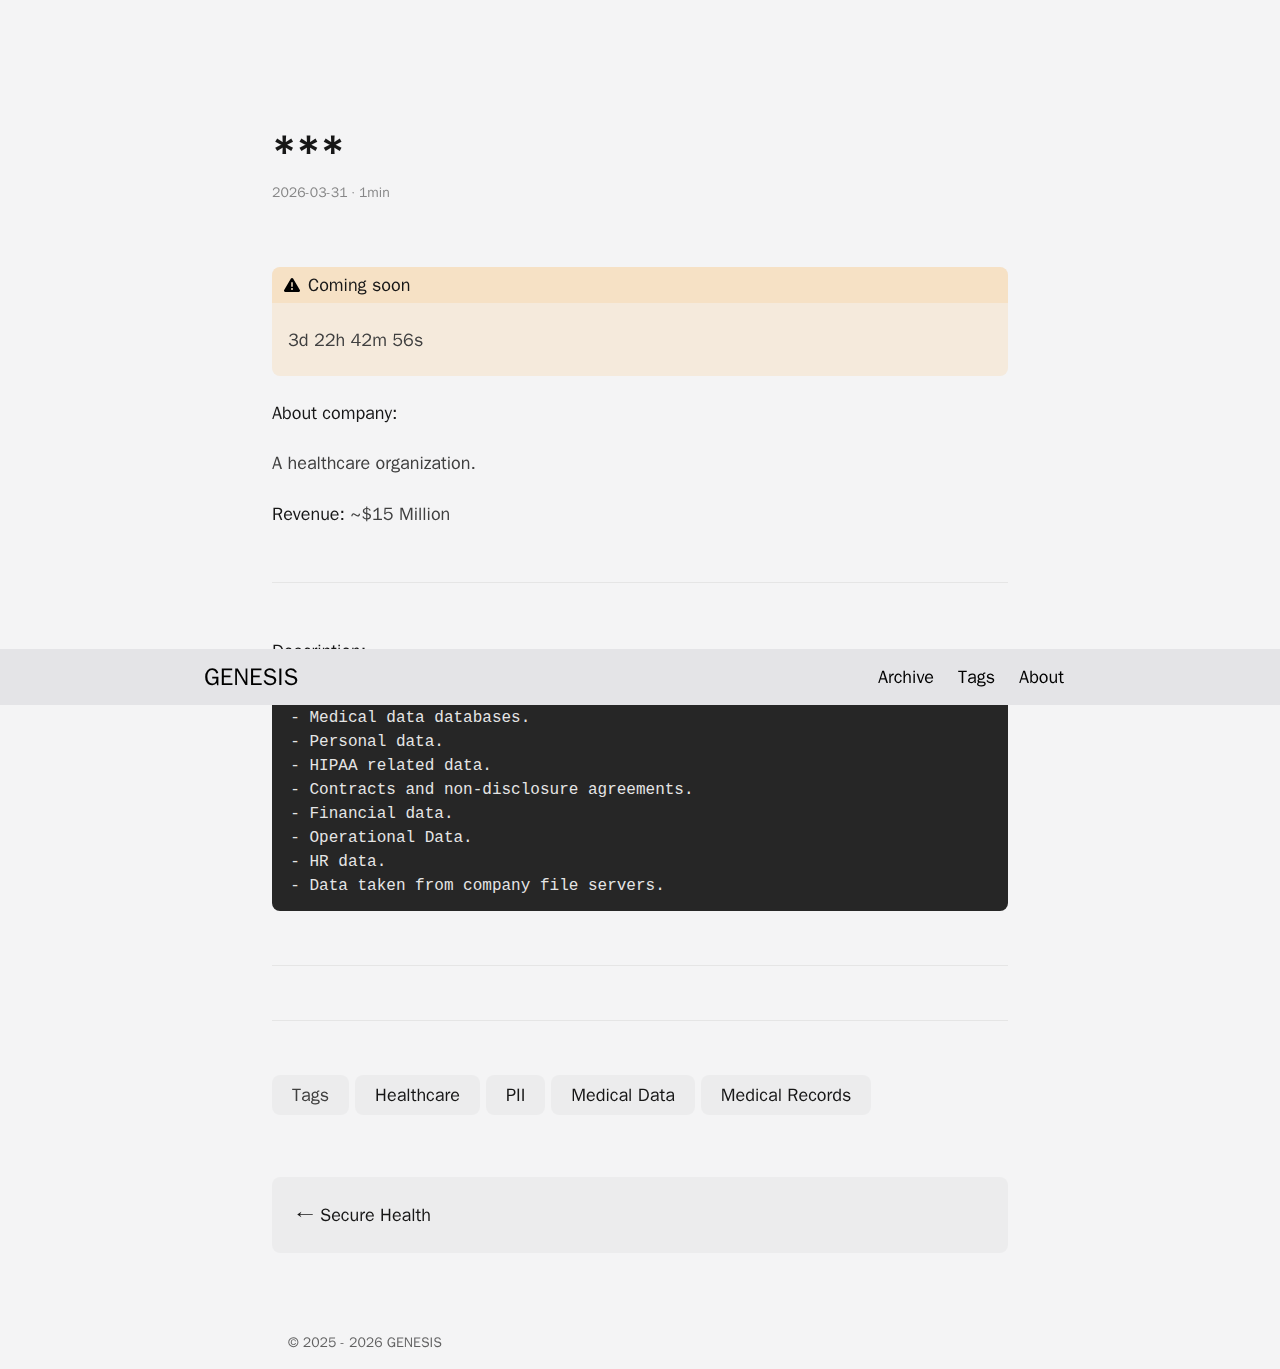Go to previous post Secure Health
This screenshot has height=1369, width=1280.
pyautogui.click(x=375, y=1215)
